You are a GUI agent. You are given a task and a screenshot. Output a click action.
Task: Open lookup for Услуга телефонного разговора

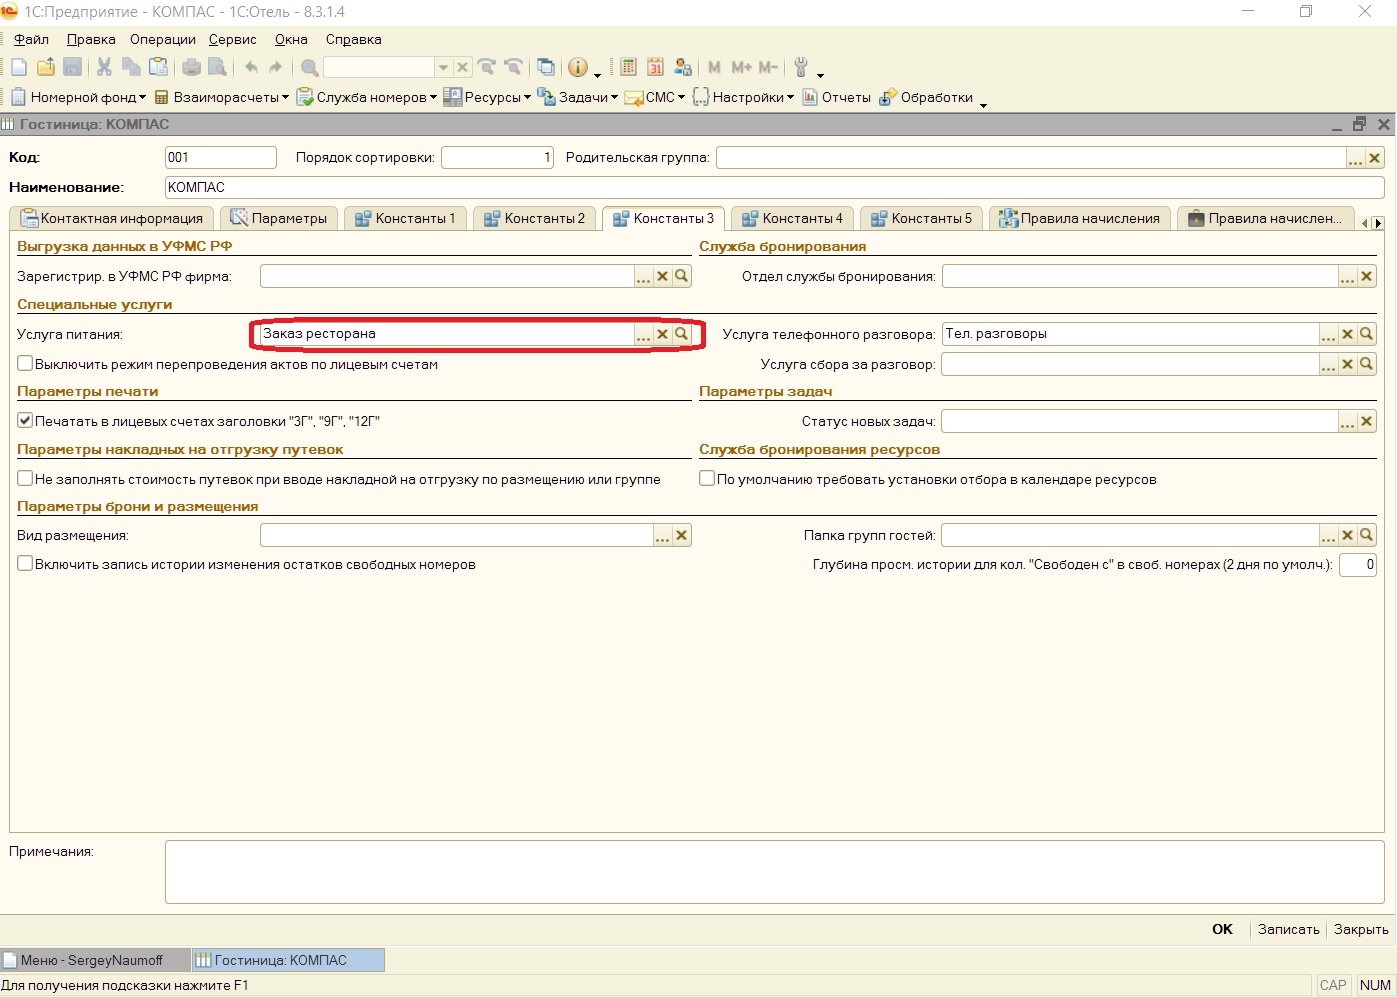pos(1367,334)
